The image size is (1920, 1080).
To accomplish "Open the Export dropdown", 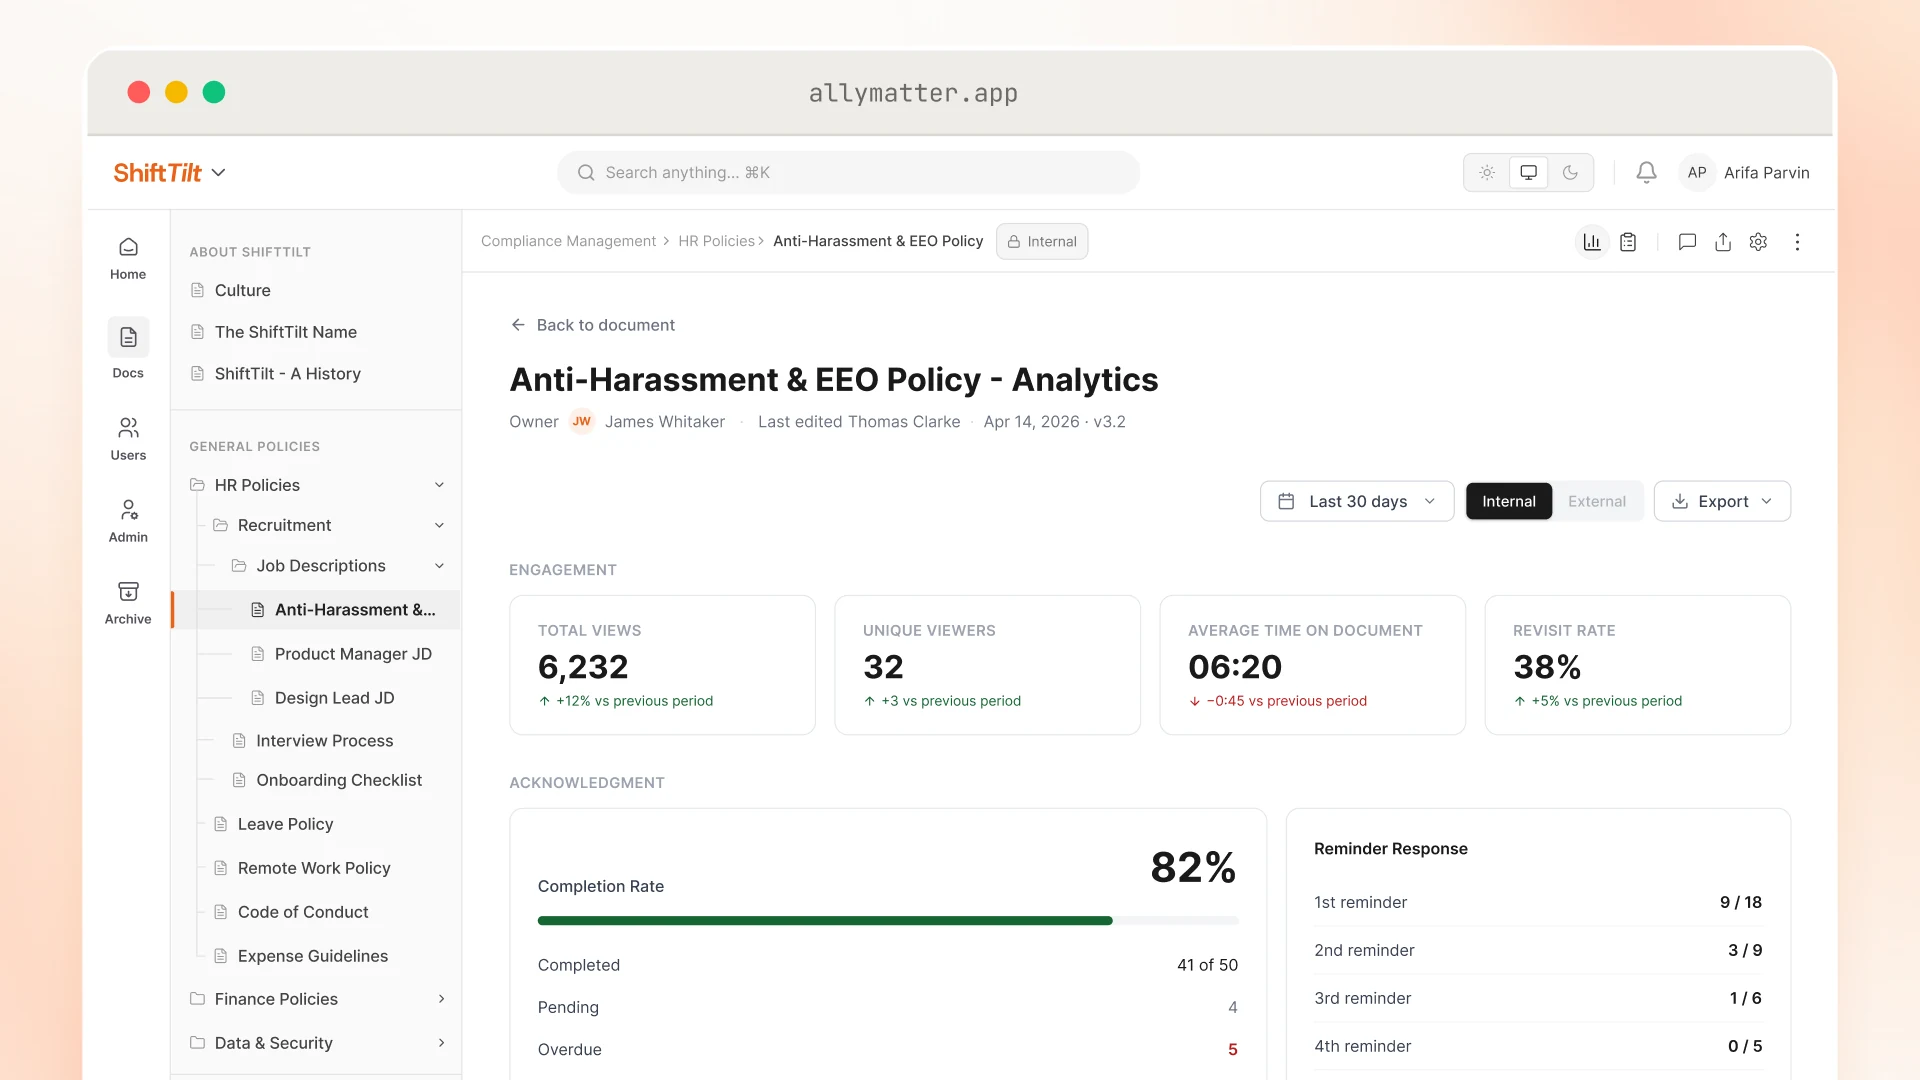I will [x=1722, y=501].
